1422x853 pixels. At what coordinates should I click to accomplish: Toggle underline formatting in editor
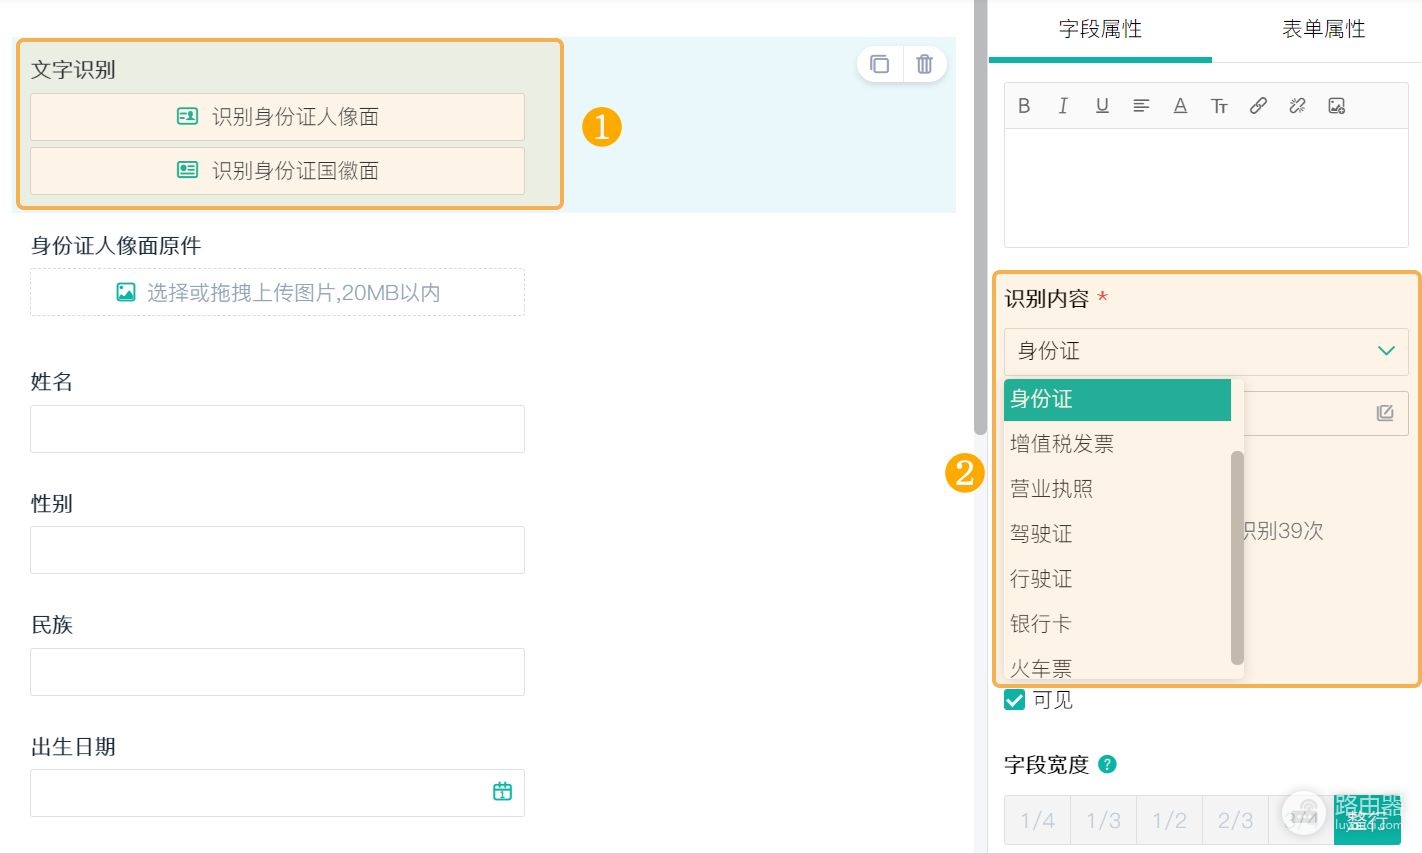(1102, 105)
